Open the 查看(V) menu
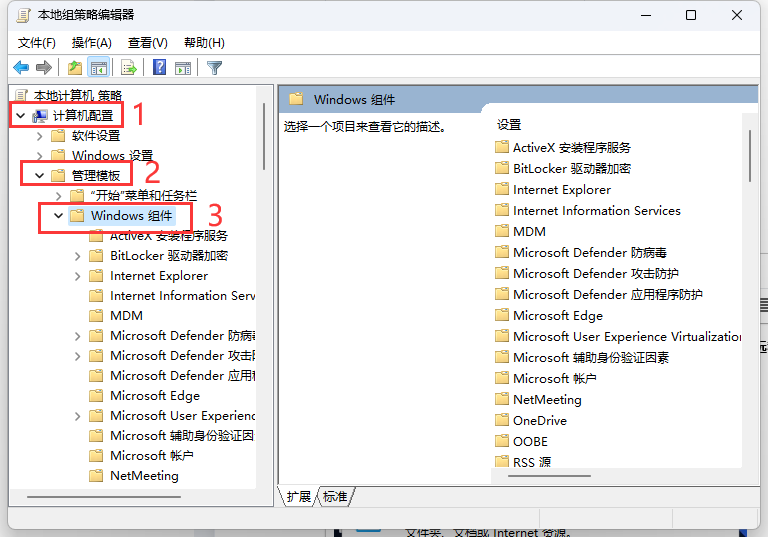The image size is (768, 537). [147, 43]
